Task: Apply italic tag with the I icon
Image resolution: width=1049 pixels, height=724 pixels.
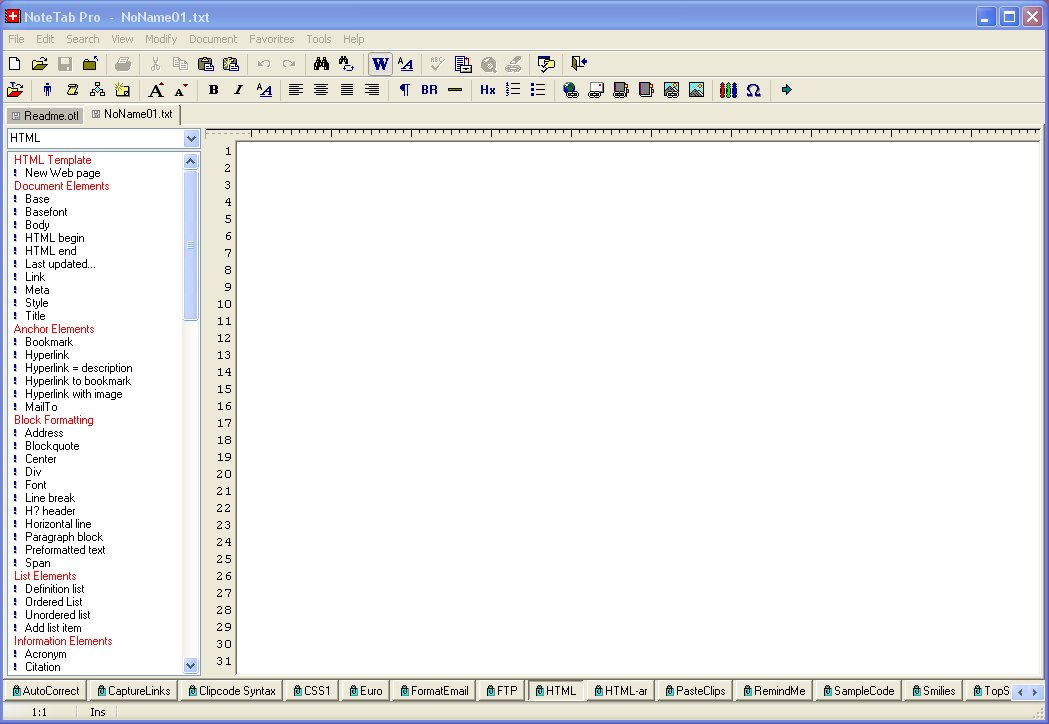Action: 238,90
